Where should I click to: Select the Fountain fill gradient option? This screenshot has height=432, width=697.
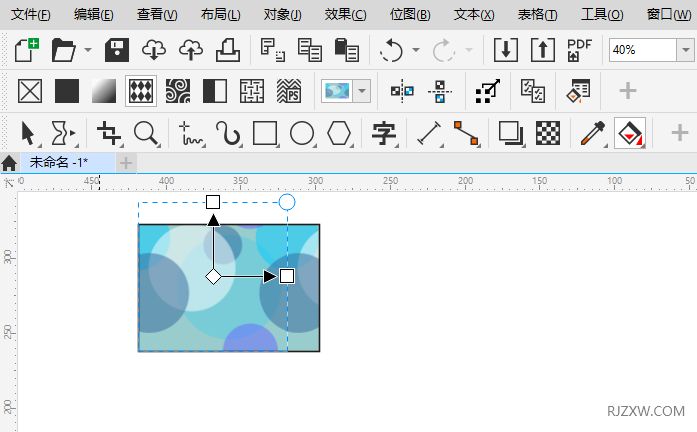coord(104,91)
